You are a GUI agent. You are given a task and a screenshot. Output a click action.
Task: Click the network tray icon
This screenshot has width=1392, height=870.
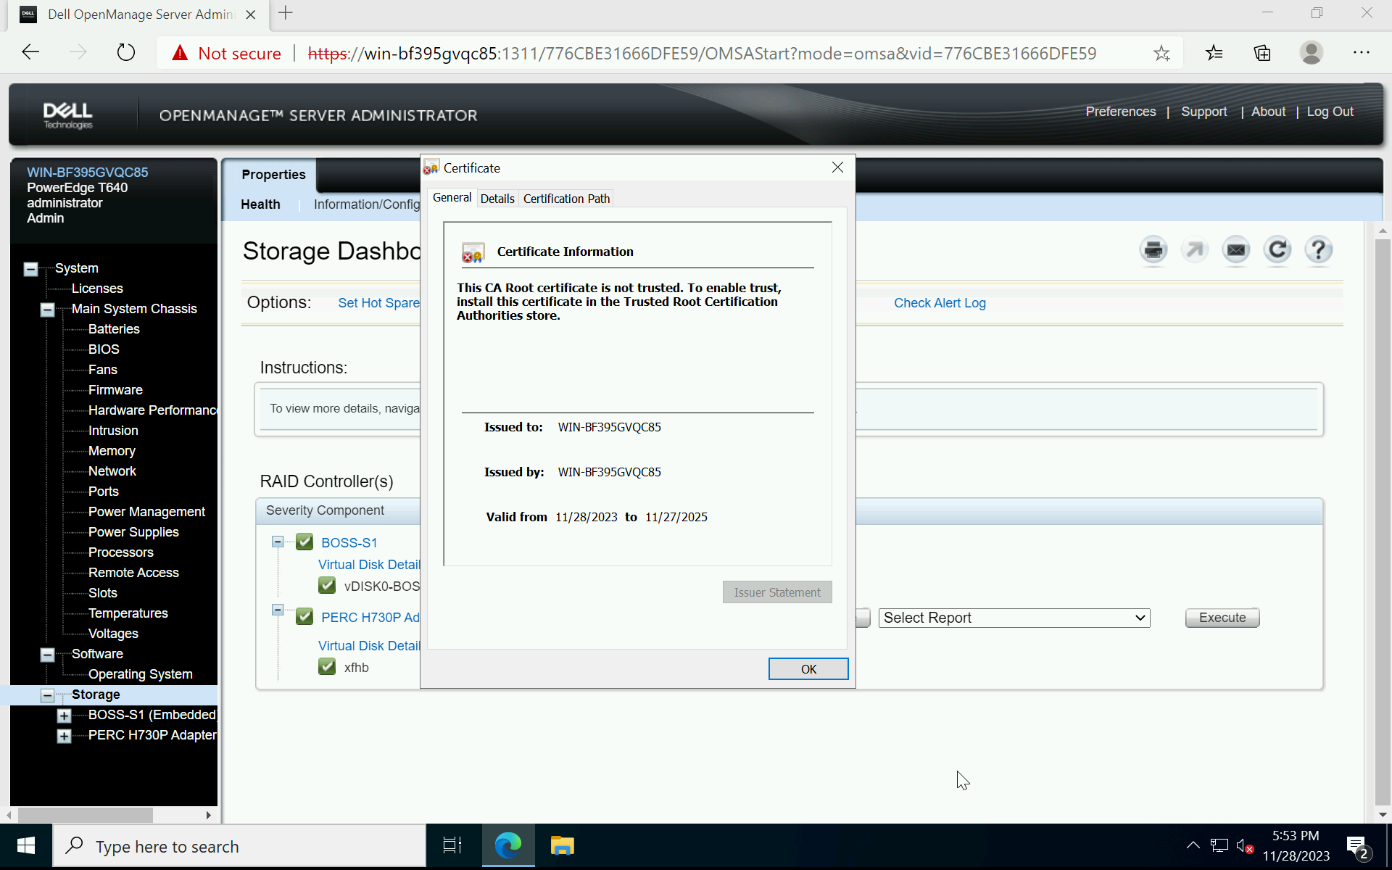click(x=1219, y=846)
